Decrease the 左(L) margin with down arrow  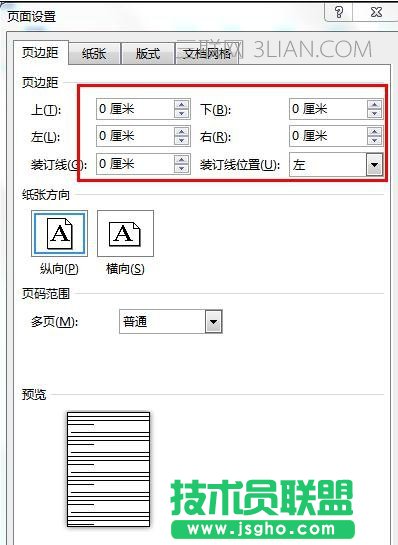[182, 140]
